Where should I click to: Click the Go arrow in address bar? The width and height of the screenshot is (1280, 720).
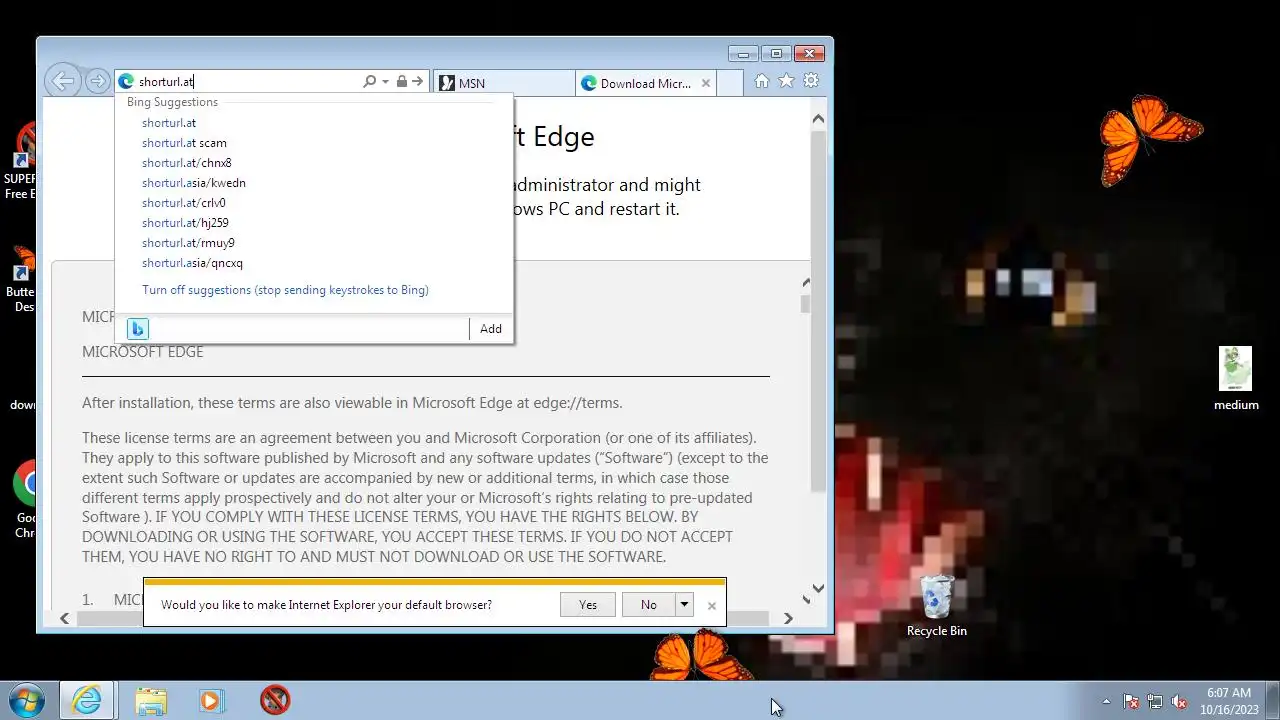click(418, 82)
